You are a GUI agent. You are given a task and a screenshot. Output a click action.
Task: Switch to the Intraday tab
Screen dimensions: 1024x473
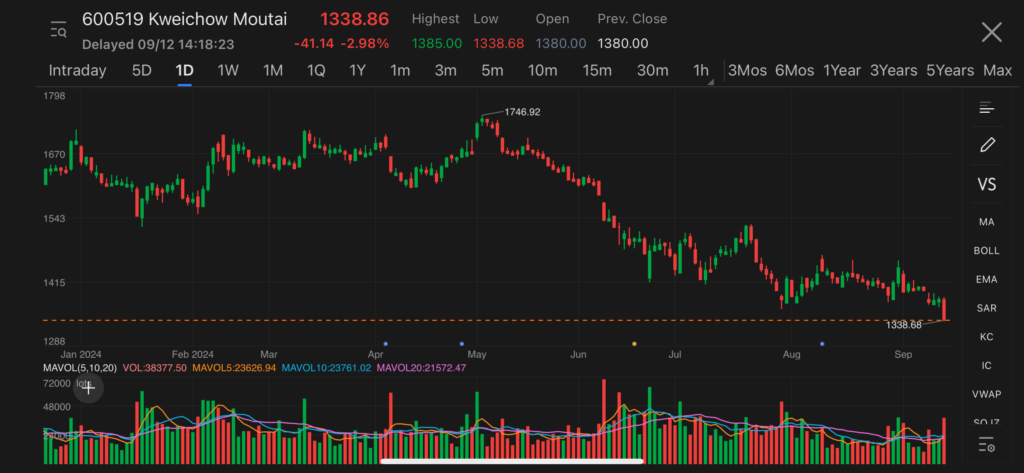pyautogui.click(x=77, y=70)
